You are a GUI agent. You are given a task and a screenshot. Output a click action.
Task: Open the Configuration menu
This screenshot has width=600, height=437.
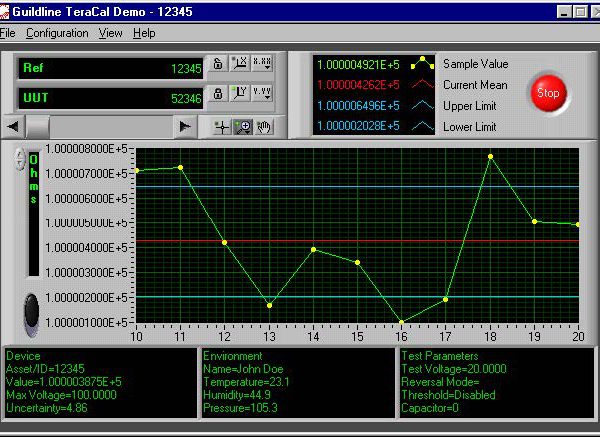[x=57, y=33]
